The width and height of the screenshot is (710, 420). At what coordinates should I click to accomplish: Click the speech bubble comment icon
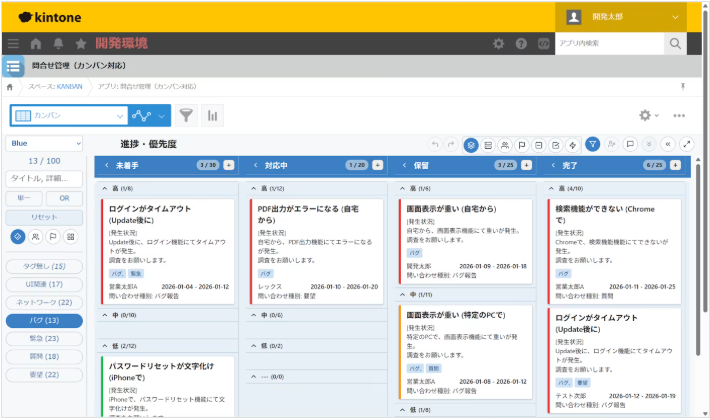(x=630, y=144)
